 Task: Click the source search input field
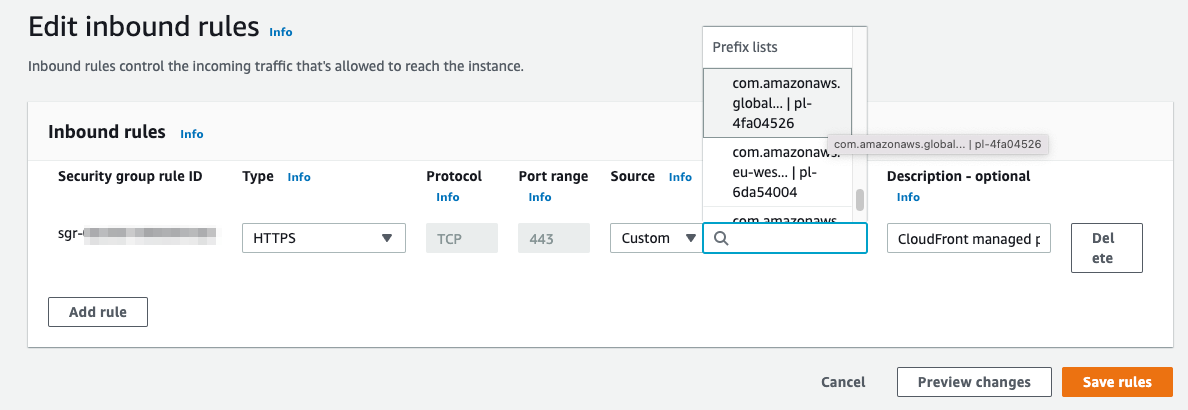point(785,239)
